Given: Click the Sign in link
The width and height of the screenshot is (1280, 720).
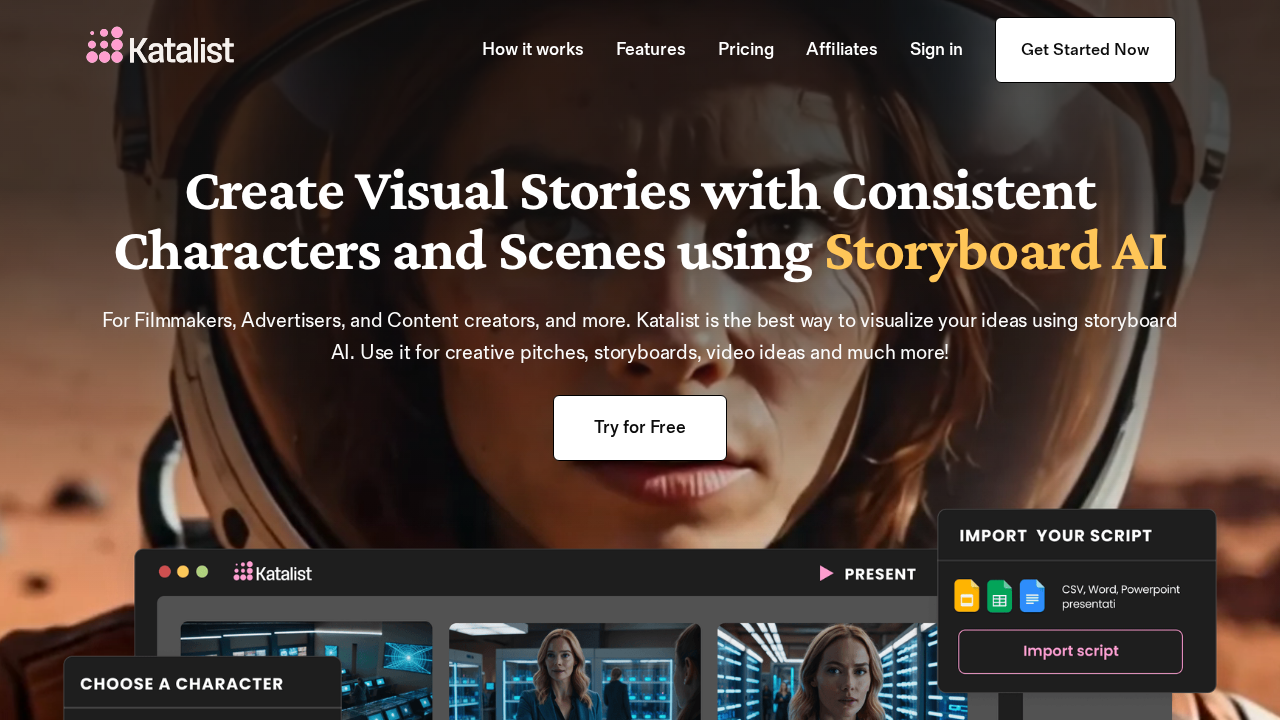Looking at the screenshot, I should click(x=935, y=49).
